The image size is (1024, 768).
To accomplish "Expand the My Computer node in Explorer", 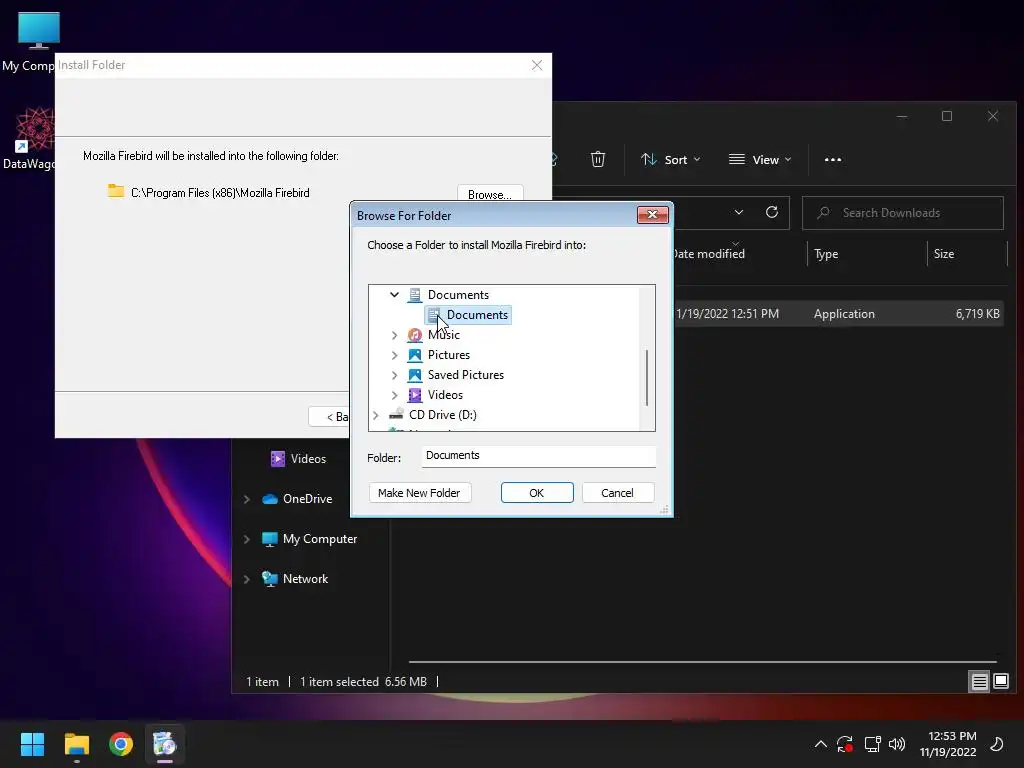I will coord(246,539).
